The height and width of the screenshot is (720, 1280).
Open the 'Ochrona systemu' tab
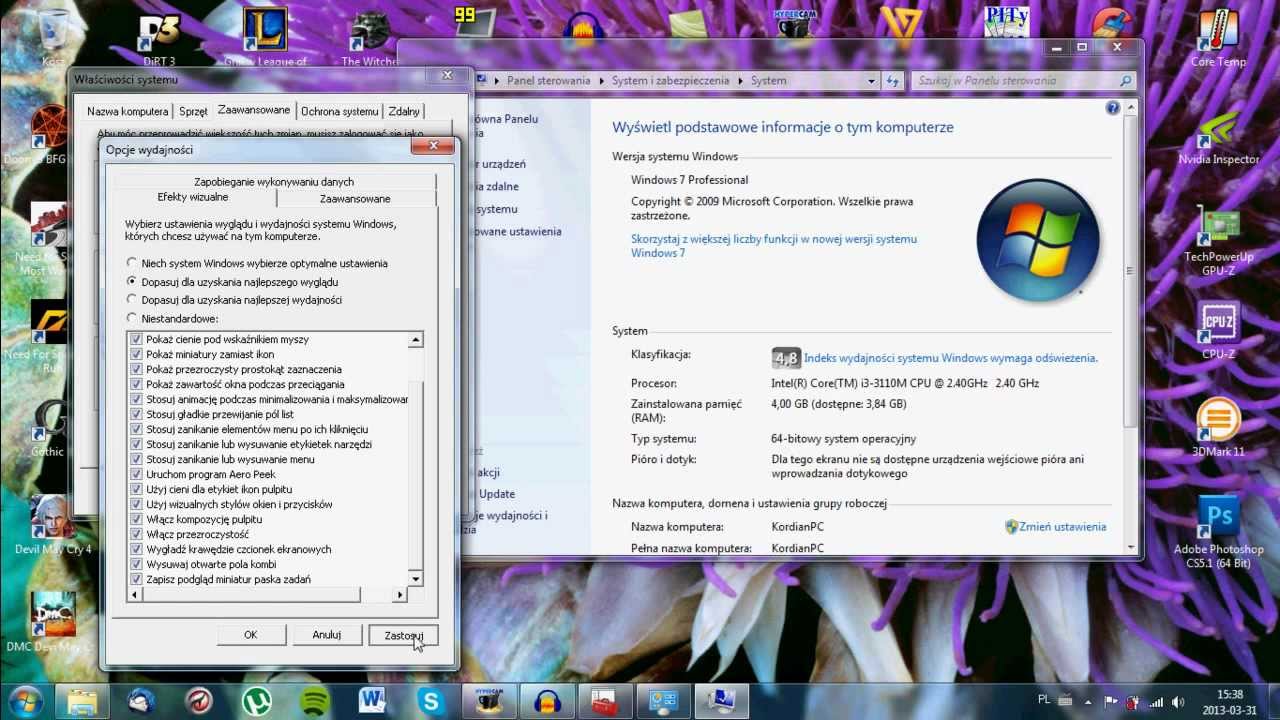click(340, 111)
